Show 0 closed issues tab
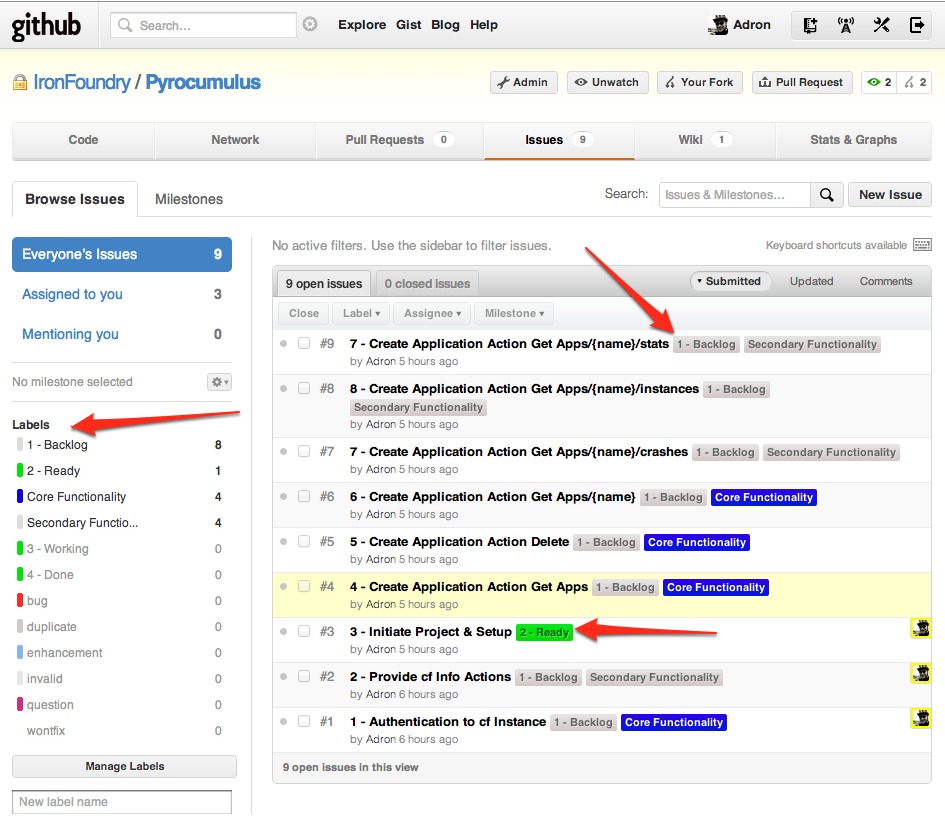 pos(427,283)
